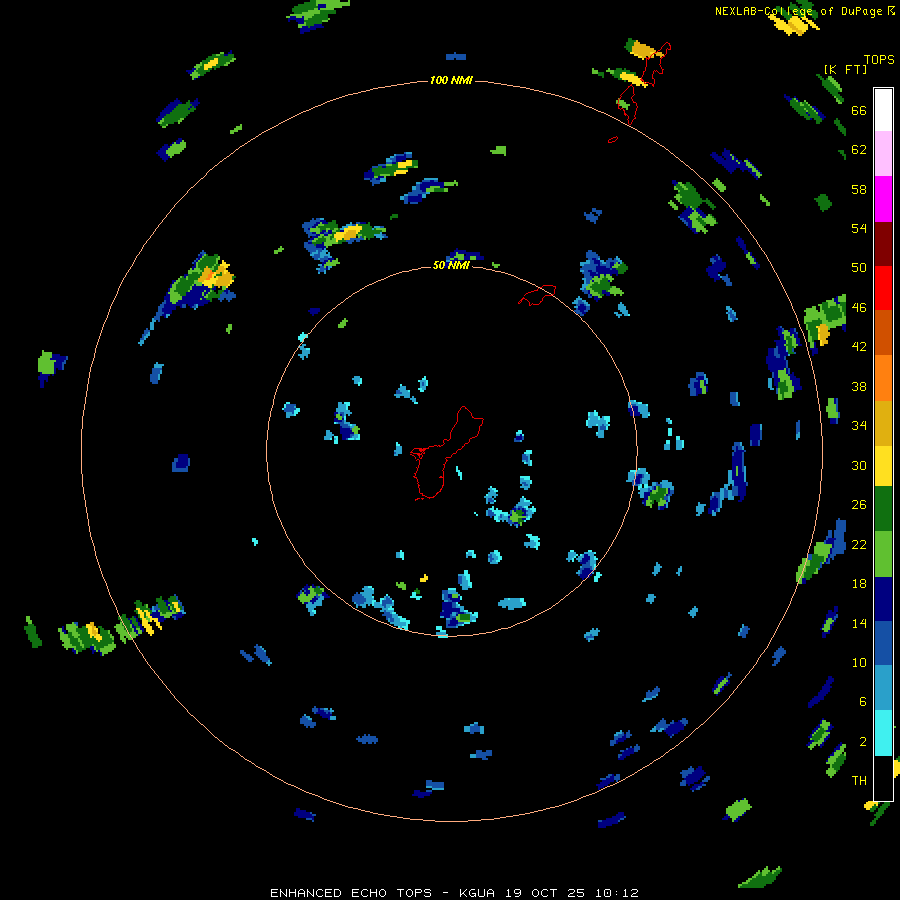Click the "19 OCT 25" date in the caption
Viewport: 900px width, 900px height.
click(x=545, y=893)
